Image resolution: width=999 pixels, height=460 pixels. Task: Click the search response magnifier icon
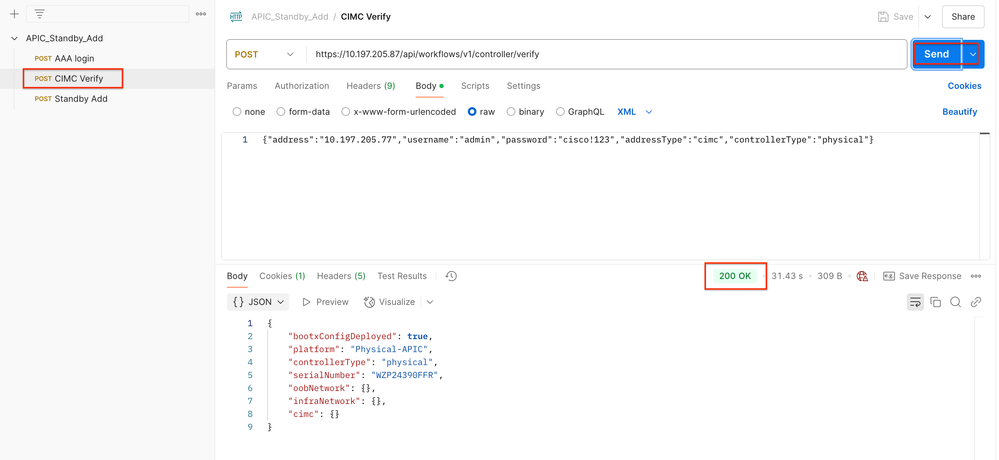pyautogui.click(x=955, y=302)
